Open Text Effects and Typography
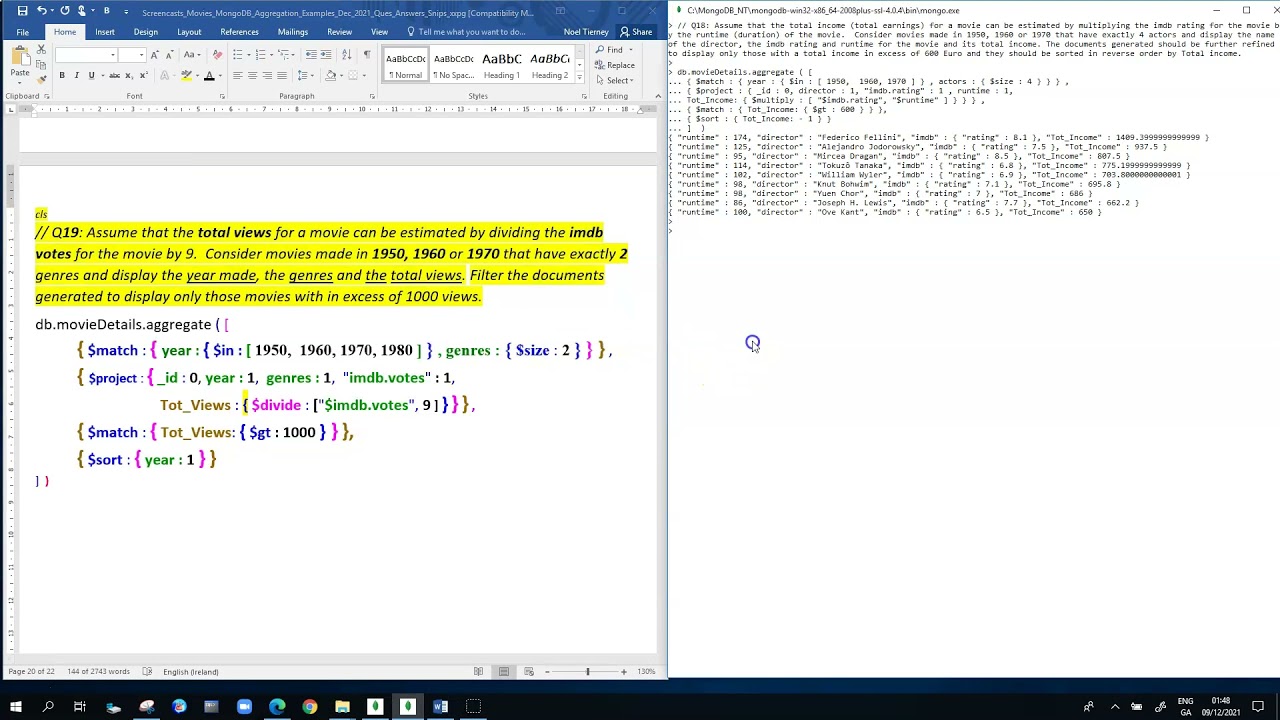Viewport: 1280px width, 720px height. point(164,76)
